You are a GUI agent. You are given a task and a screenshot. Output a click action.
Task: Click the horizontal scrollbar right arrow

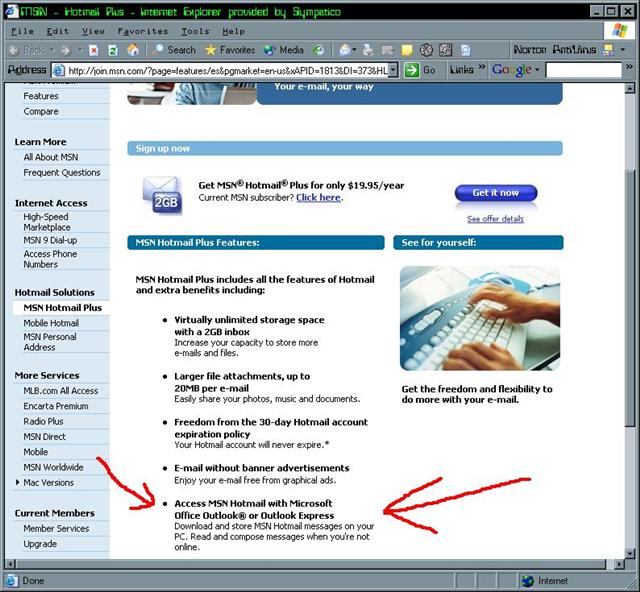tap(619, 564)
